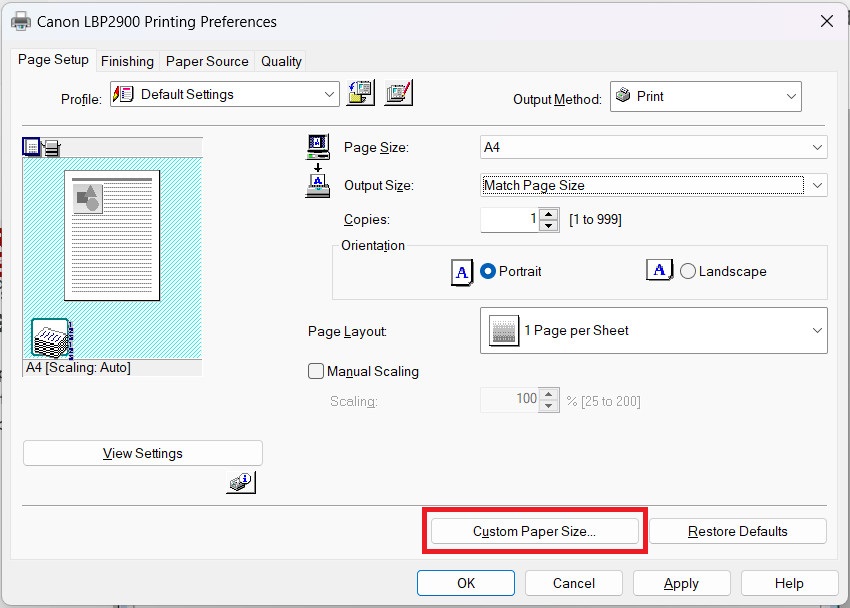Viewport: 850px width, 608px height.
Task: Switch to the printer preview view icon
Action: point(51,148)
